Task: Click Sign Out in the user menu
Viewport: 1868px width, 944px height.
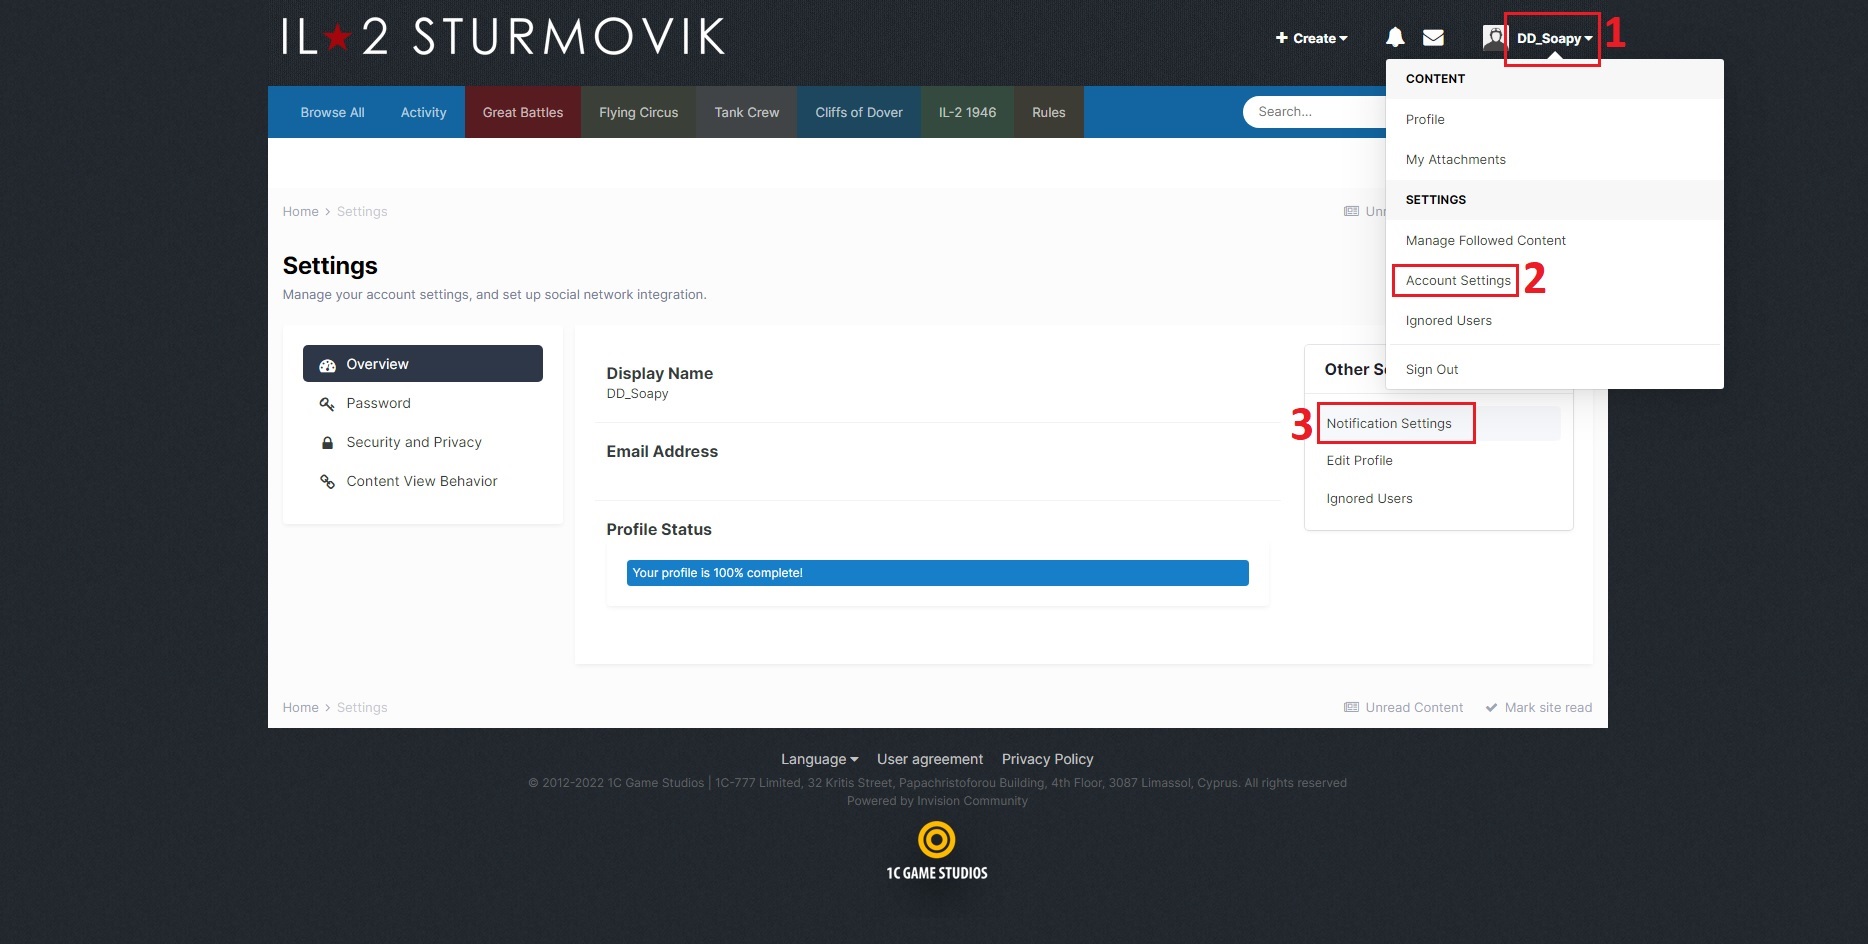Action: click(1554, 369)
